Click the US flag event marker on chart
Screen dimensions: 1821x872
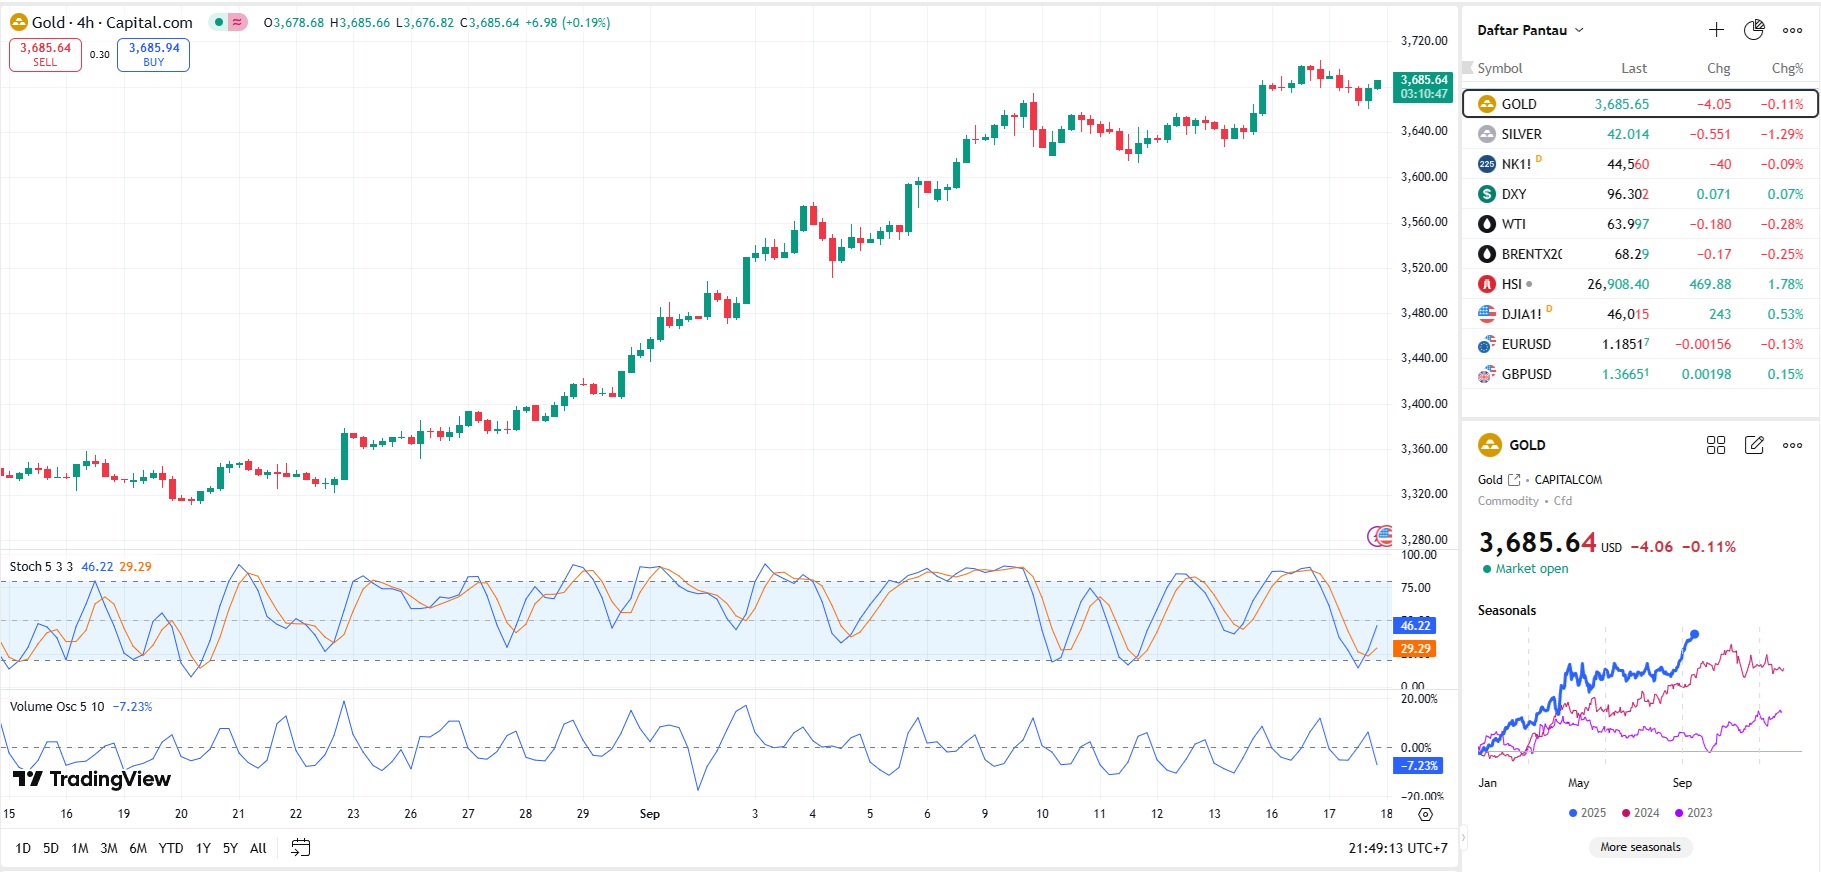tap(1381, 536)
